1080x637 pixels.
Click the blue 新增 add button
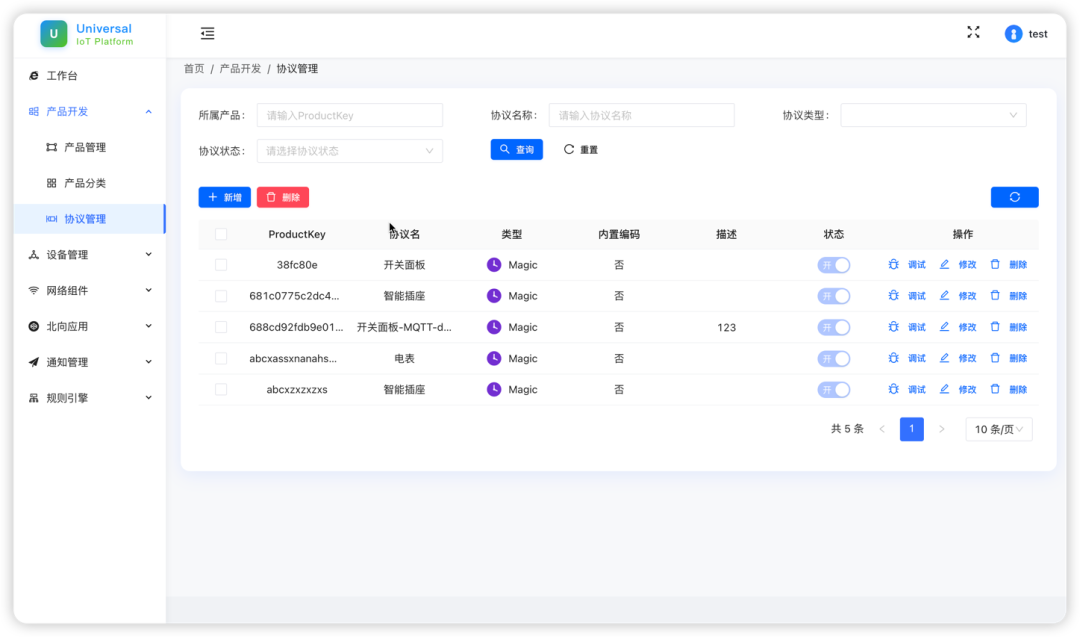click(x=224, y=197)
